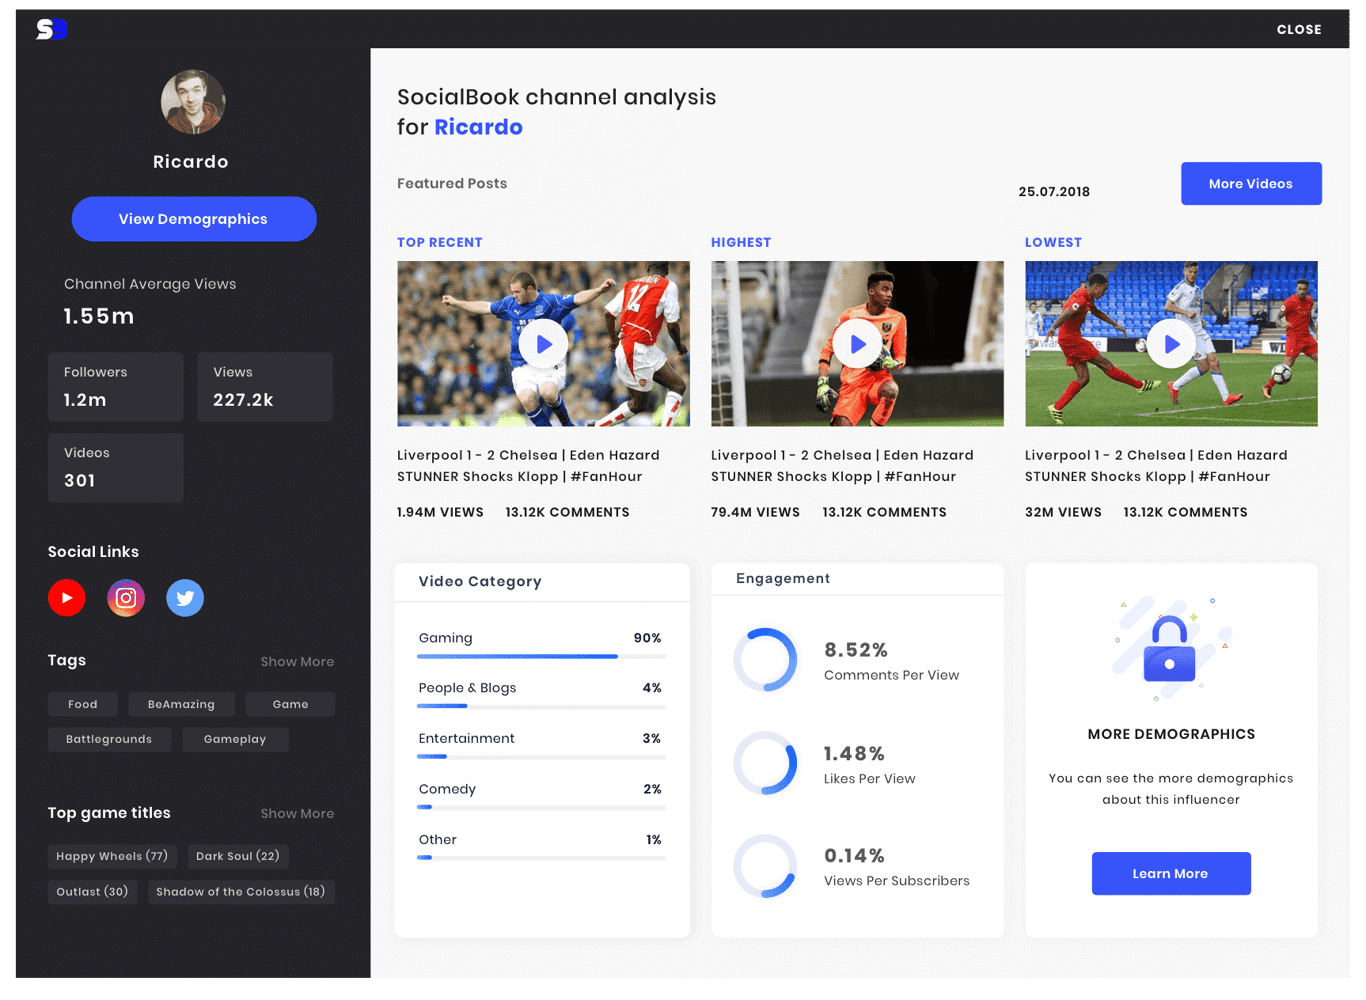Image resolution: width=1366 pixels, height=1000 pixels.
Task: Click the More Videos button
Action: tap(1251, 183)
